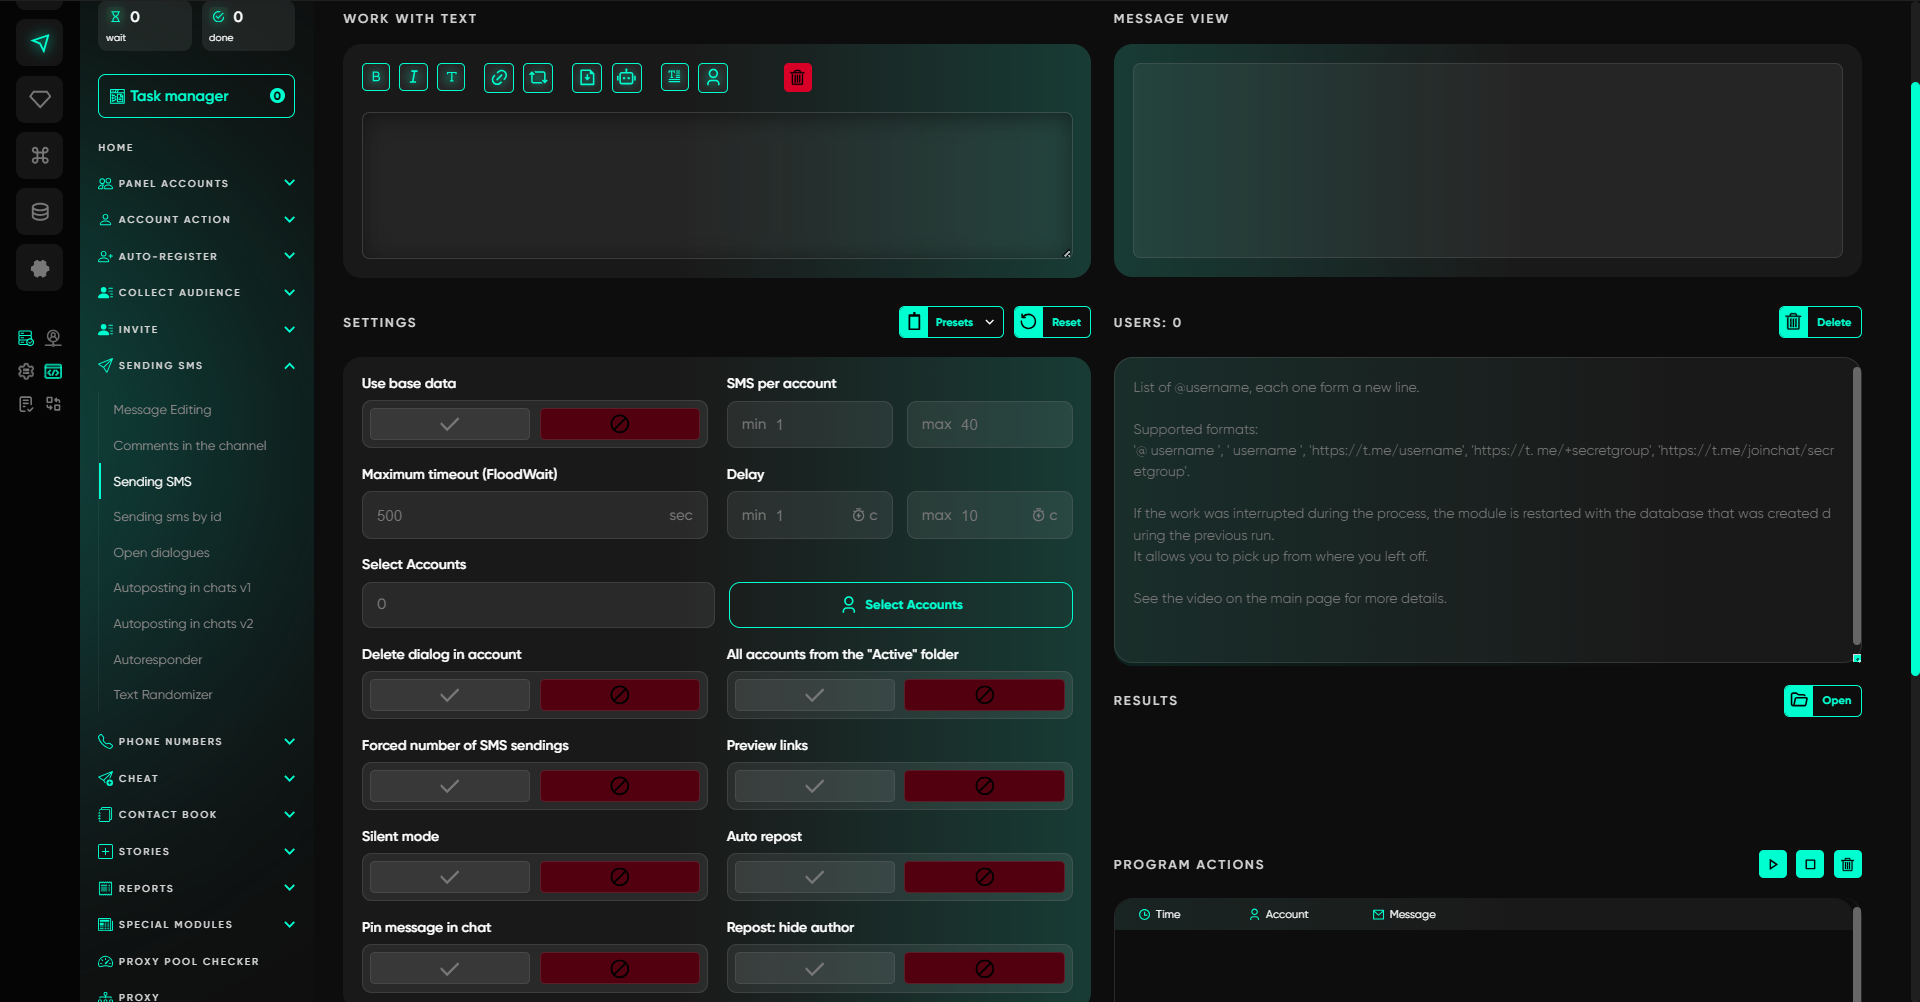Image resolution: width=1920 pixels, height=1002 pixels.
Task: Clear text with the red trash icon
Action: coord(798,77)
